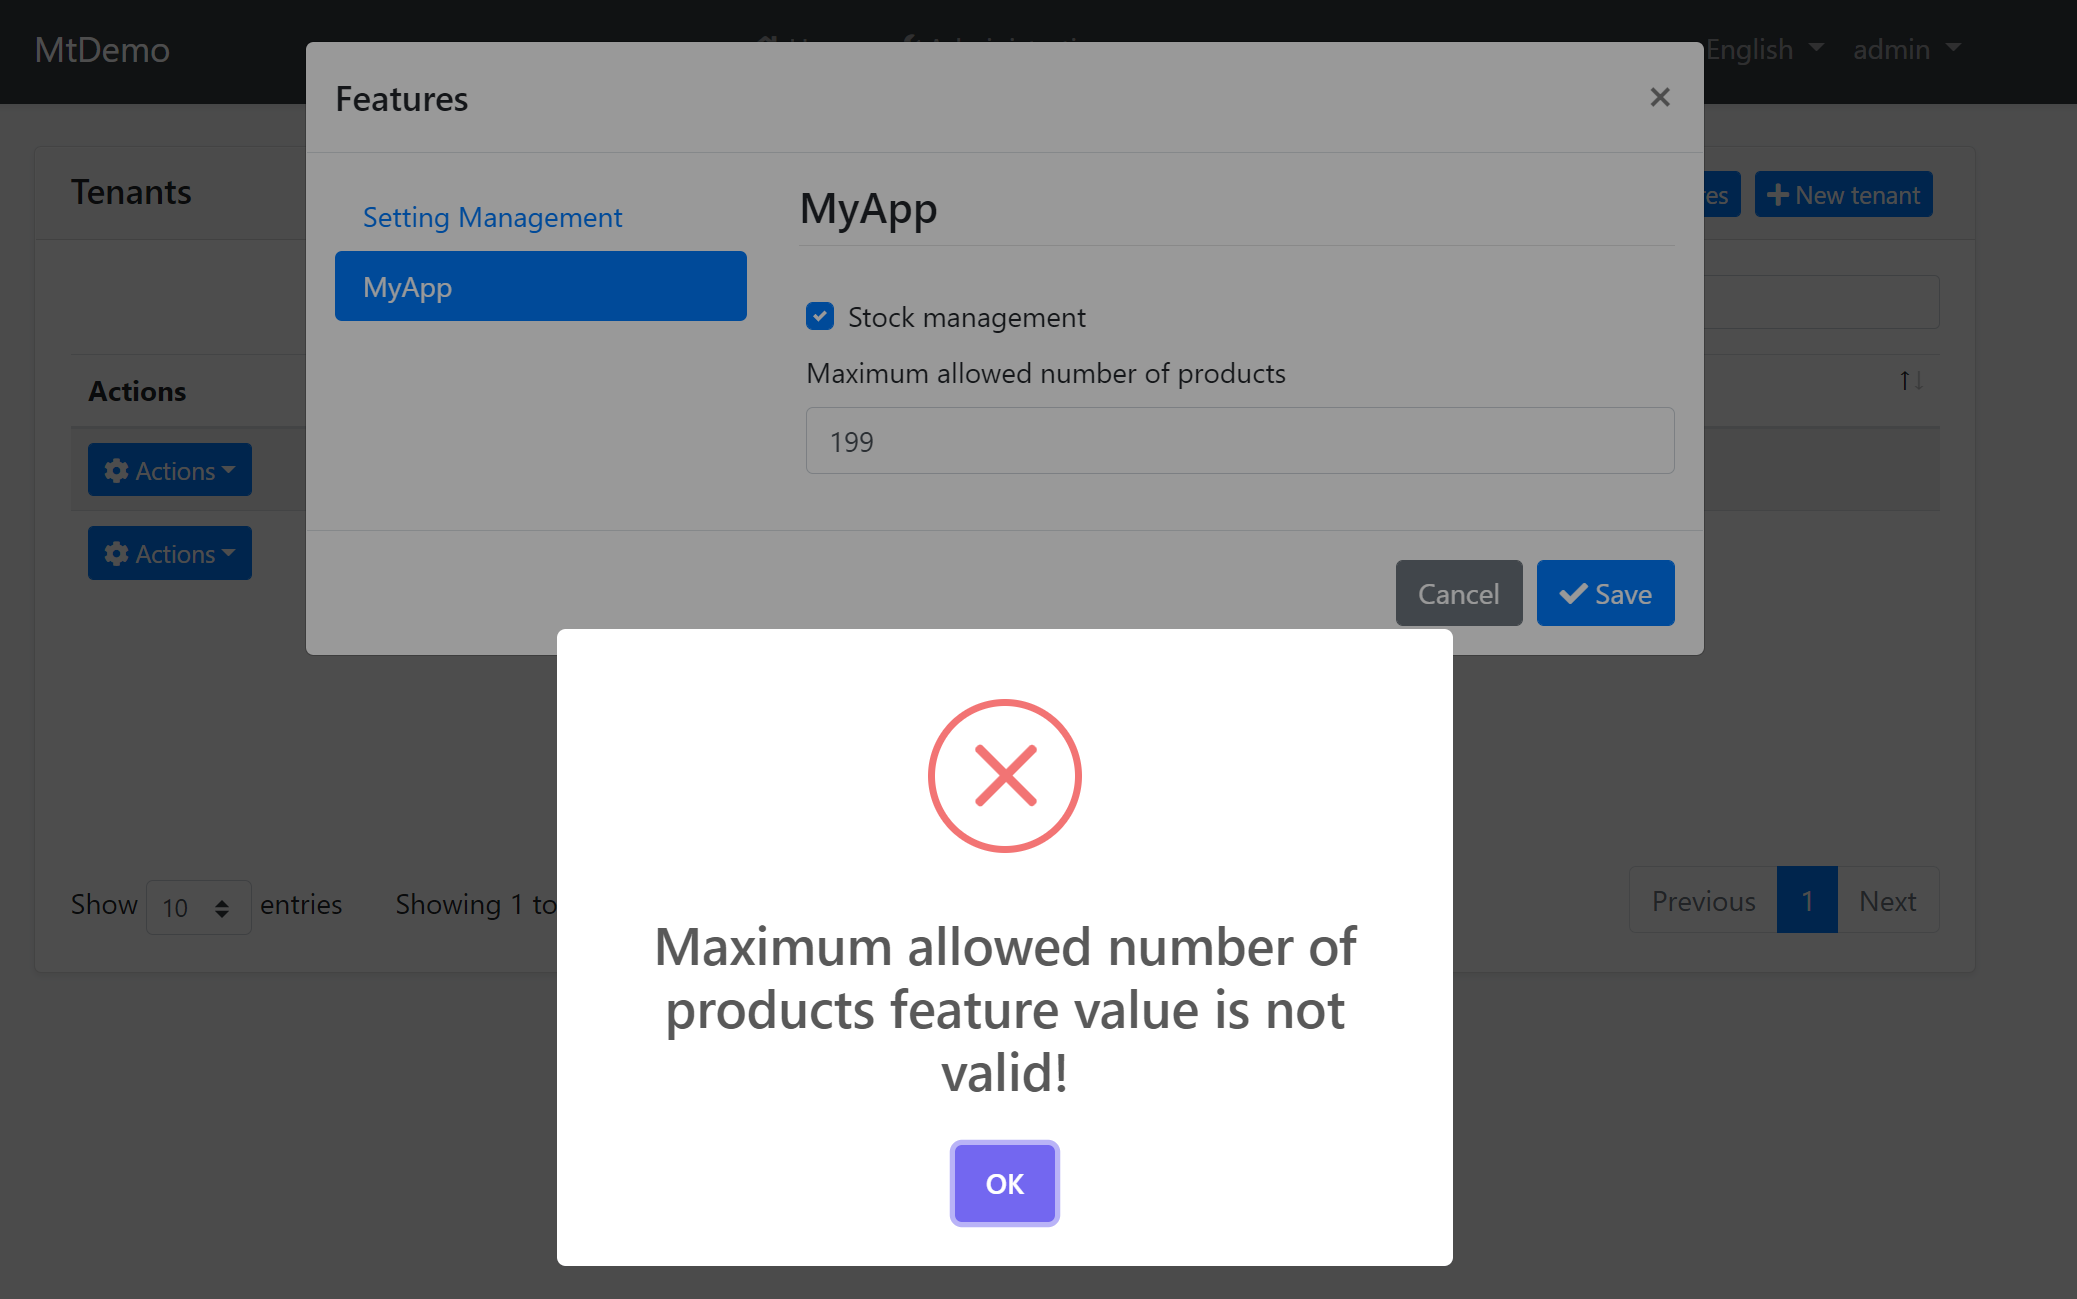Close the Features modal using the X icon
This screenshot has height=1299, width=2077.
click(1660, 97)
